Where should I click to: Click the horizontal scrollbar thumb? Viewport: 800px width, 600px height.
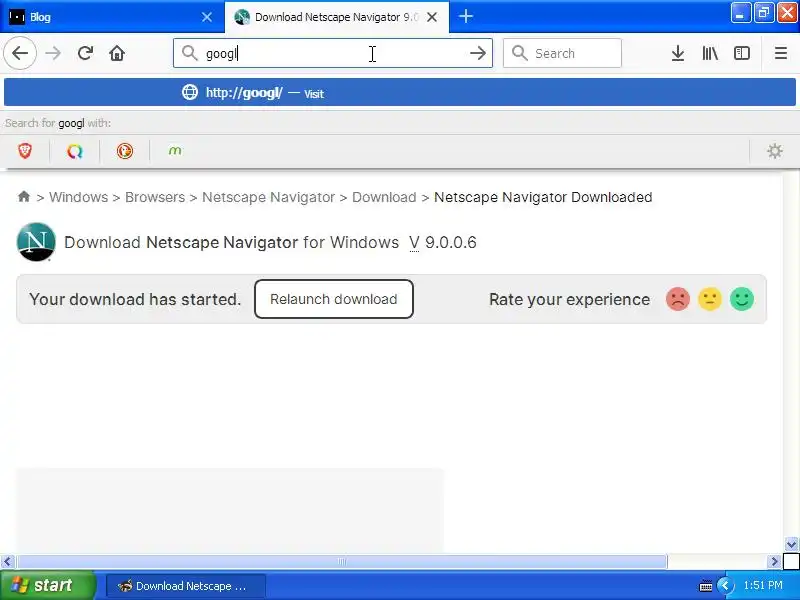coord(341,562)
